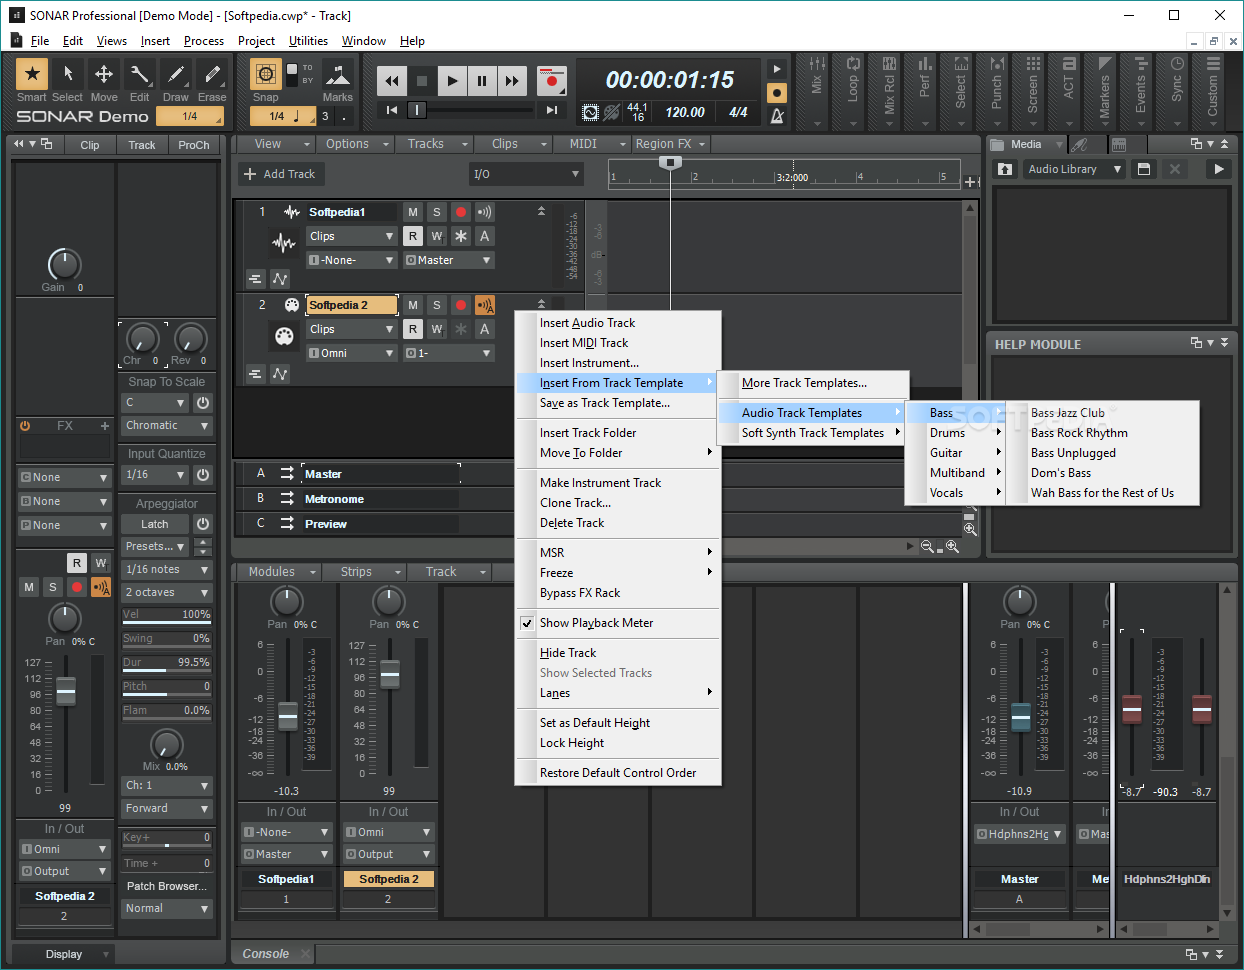Screen dimensions: 1244x970
Task: Open the Process menu
Action: click(x=204, y=41)
